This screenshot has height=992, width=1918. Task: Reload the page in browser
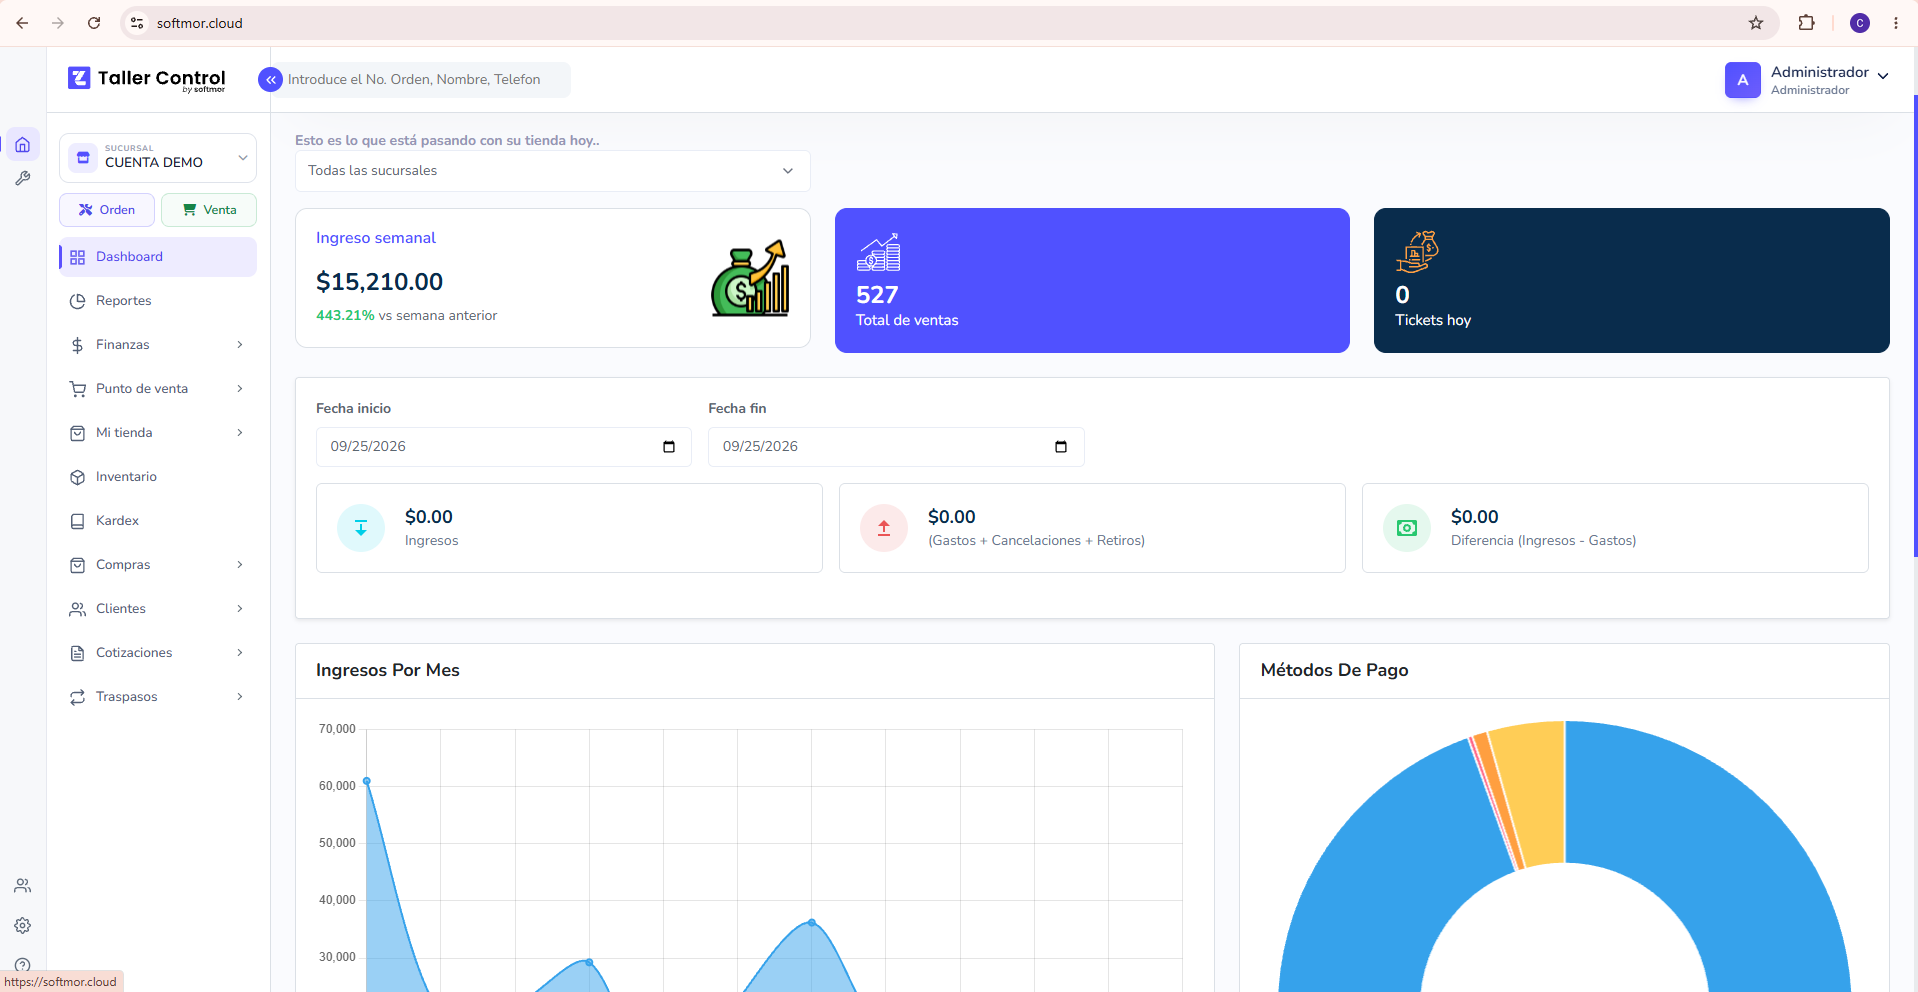(x=94, y=23)
